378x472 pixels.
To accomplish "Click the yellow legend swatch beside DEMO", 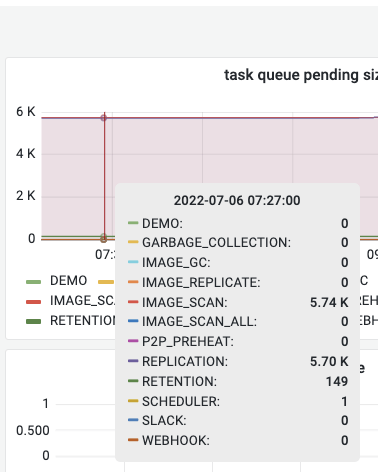I will (106, 282).
